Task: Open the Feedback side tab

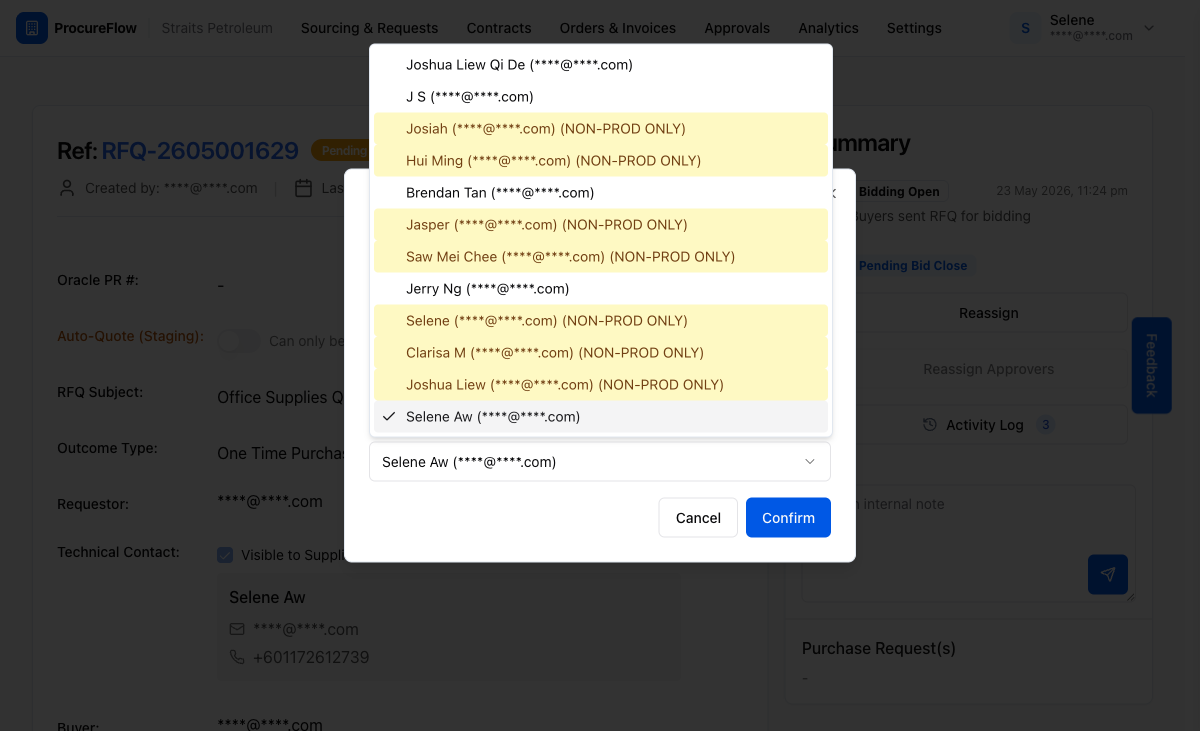Action: (x=1151, y=365)
